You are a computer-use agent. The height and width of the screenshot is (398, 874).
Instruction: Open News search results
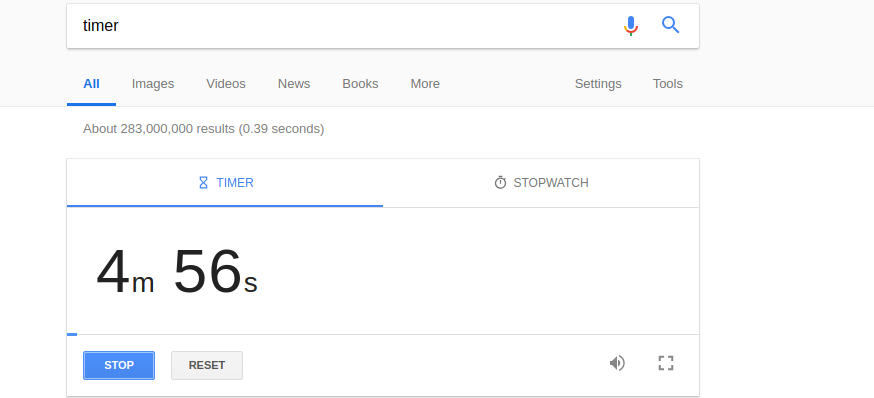(294, 84)
